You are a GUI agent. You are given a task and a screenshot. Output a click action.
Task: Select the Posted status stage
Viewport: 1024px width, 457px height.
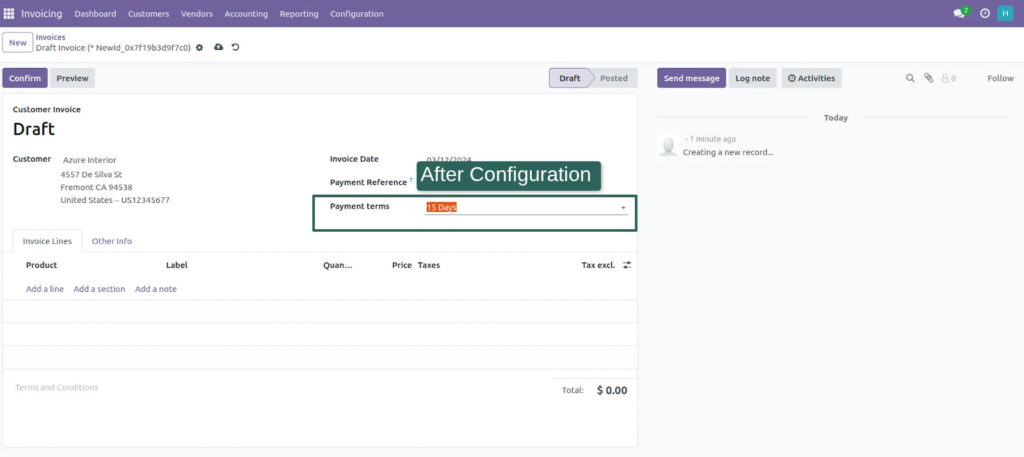click(613, 78)
